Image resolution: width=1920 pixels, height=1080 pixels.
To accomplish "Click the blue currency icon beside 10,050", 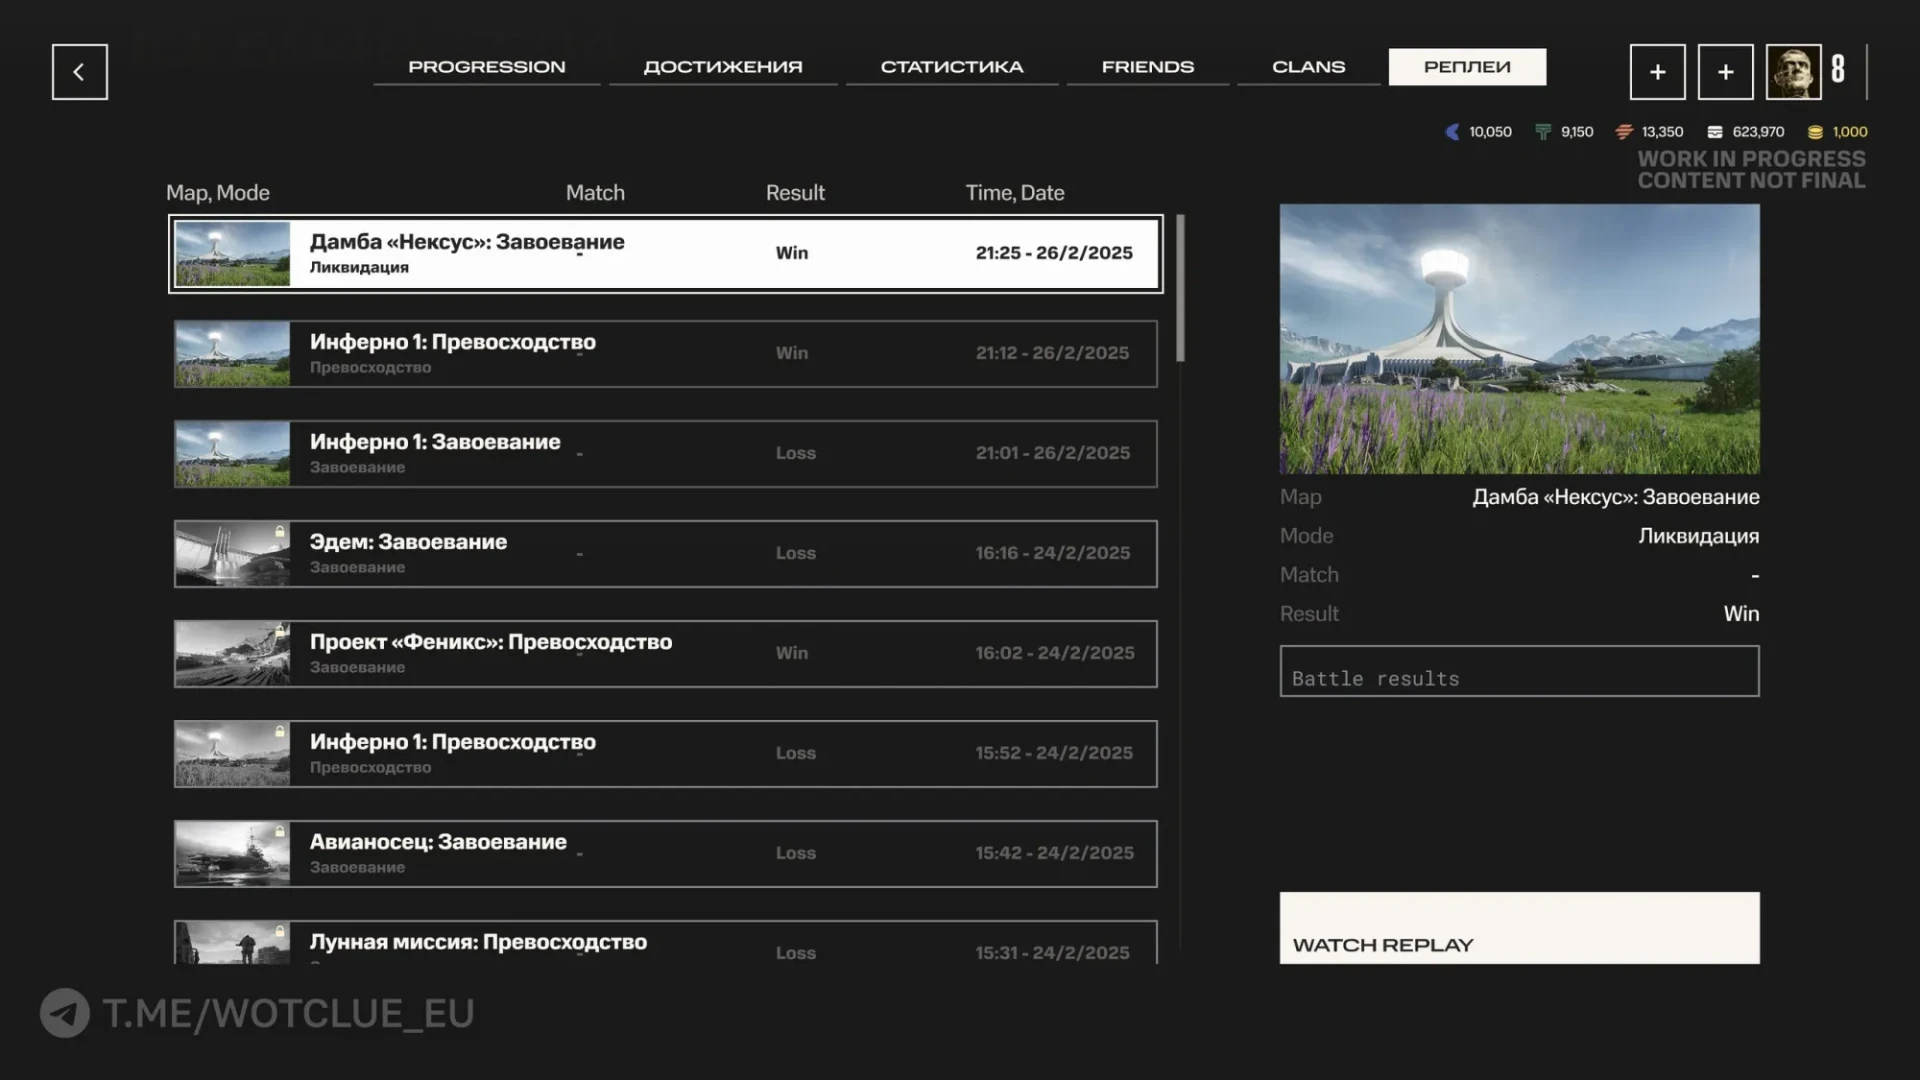I will point(1452,132).
